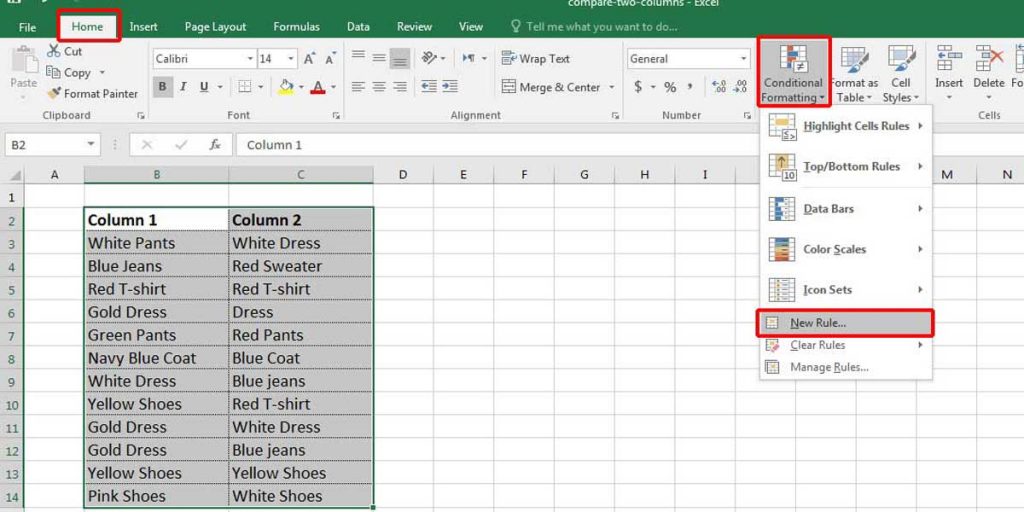The image size is (1024, 512).
Task: Align text left
Action: tap(358, 87)
